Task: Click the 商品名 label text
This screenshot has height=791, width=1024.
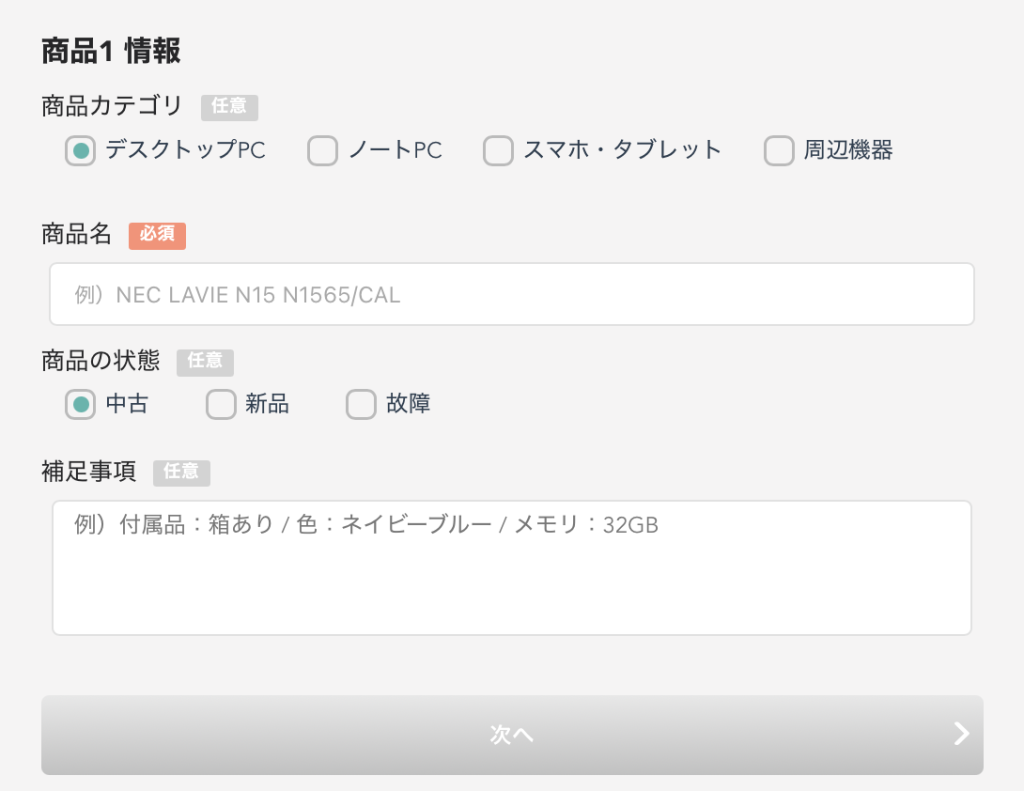Action: pyautogui.click(x=76, y=235)
